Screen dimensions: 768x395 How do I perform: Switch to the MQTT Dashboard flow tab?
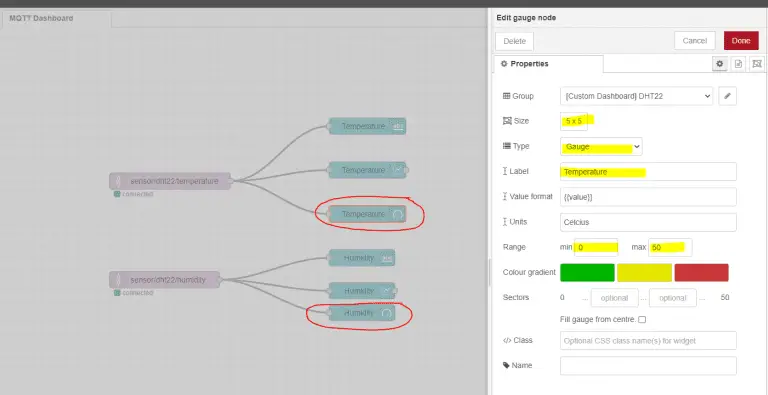pyautogui.click(x=41, y=18)
